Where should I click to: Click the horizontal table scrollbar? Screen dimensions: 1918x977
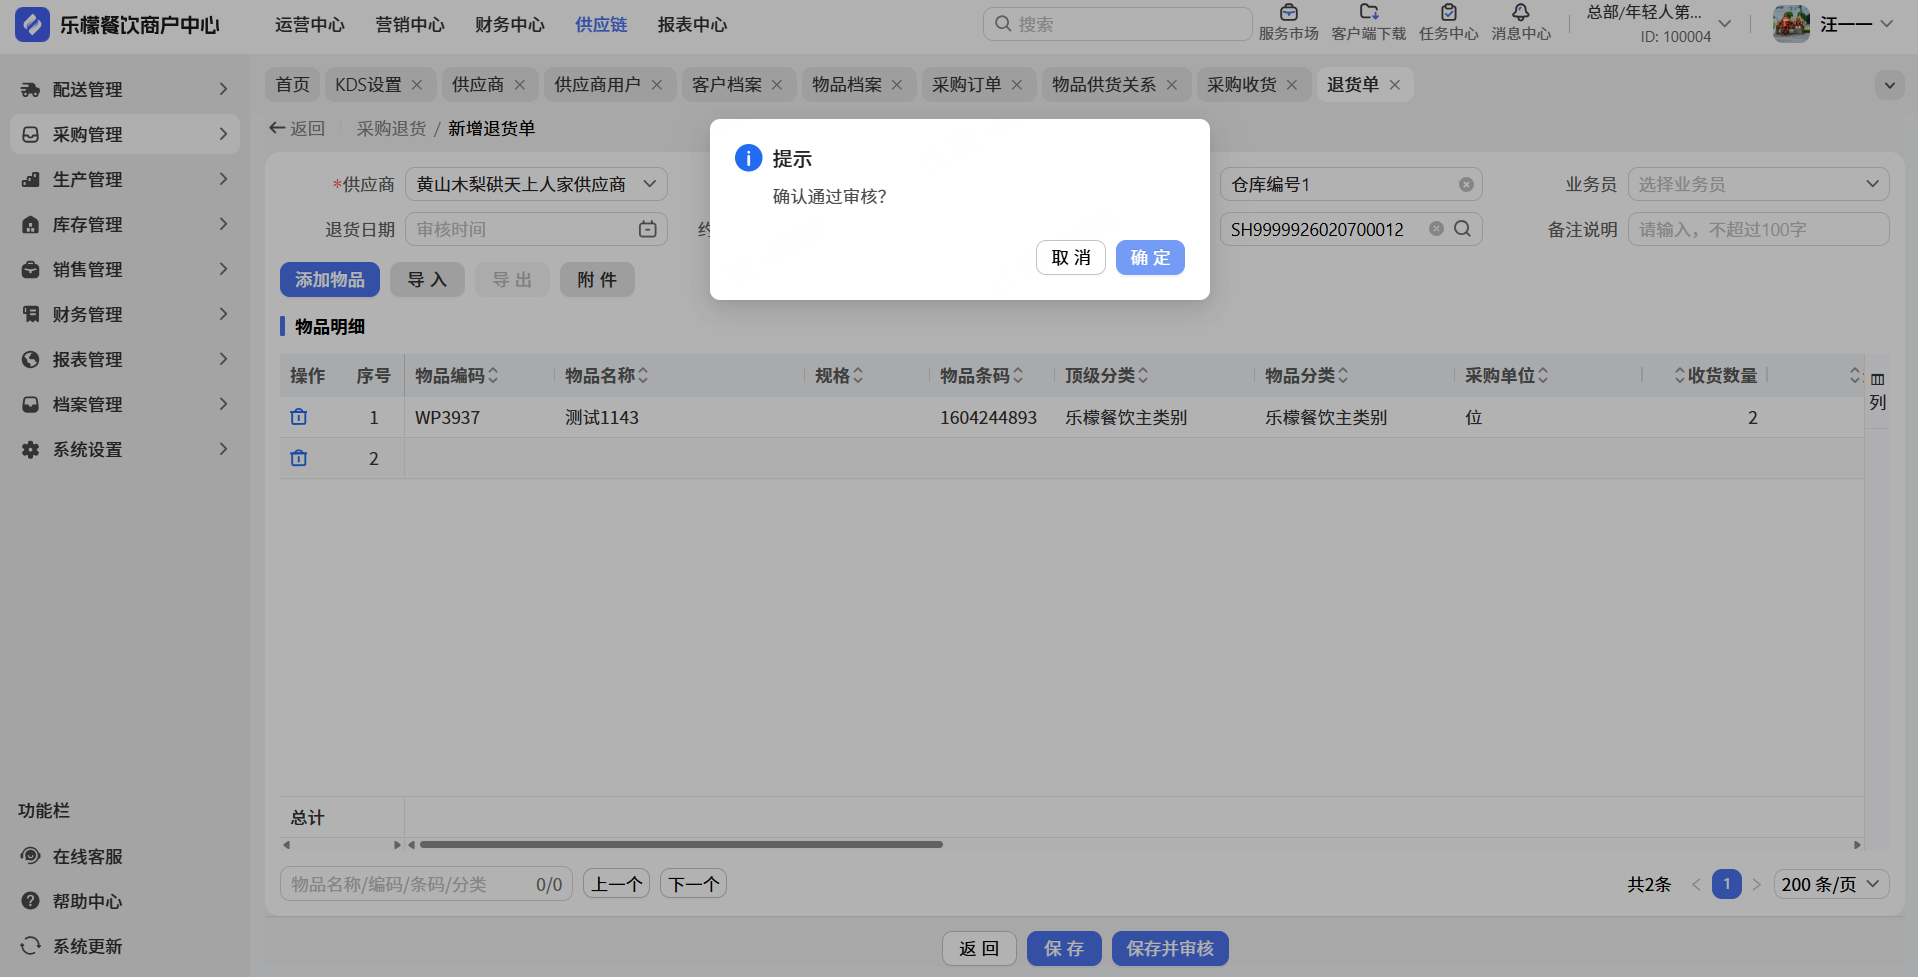coord(680,845)
